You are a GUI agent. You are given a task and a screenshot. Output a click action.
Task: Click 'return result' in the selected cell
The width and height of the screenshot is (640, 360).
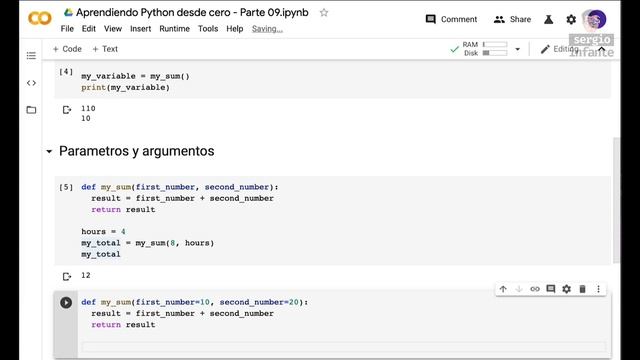tap(123, 324)
